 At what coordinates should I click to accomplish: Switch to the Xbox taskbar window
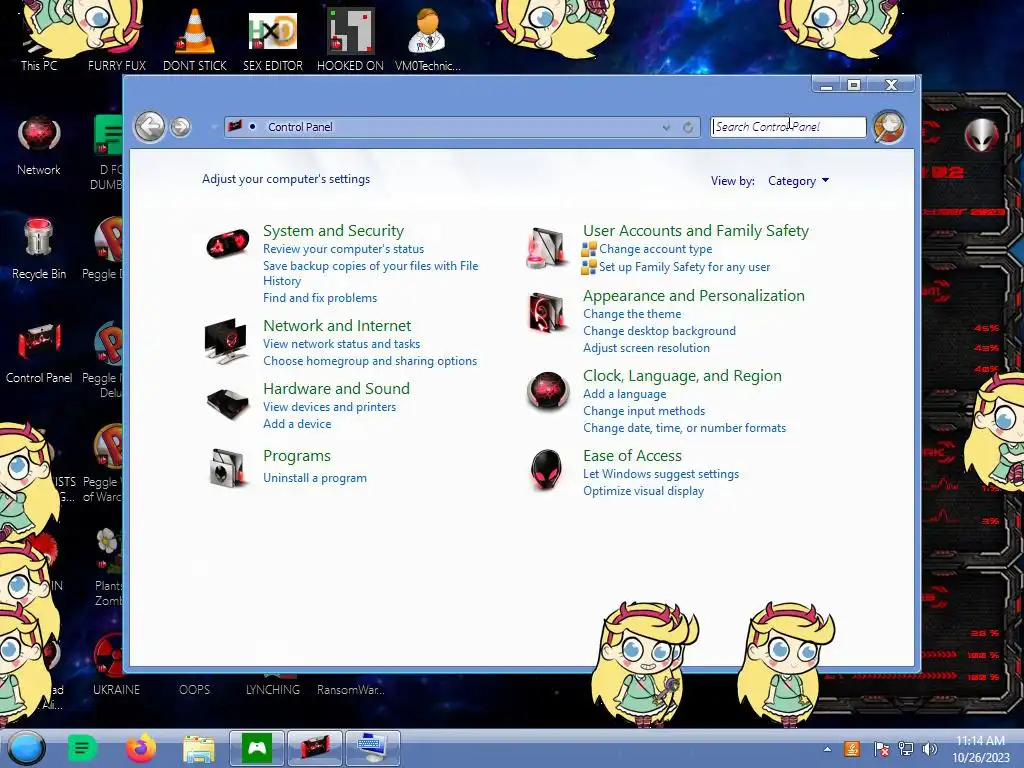257,748
